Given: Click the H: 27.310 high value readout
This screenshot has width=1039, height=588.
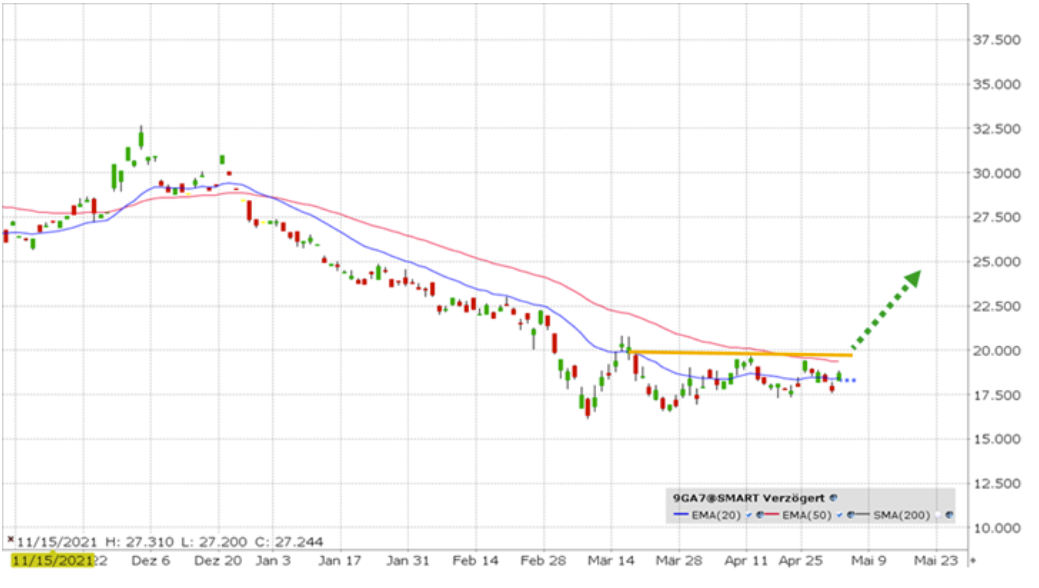Looking at the screenshot, I should 140,542.
